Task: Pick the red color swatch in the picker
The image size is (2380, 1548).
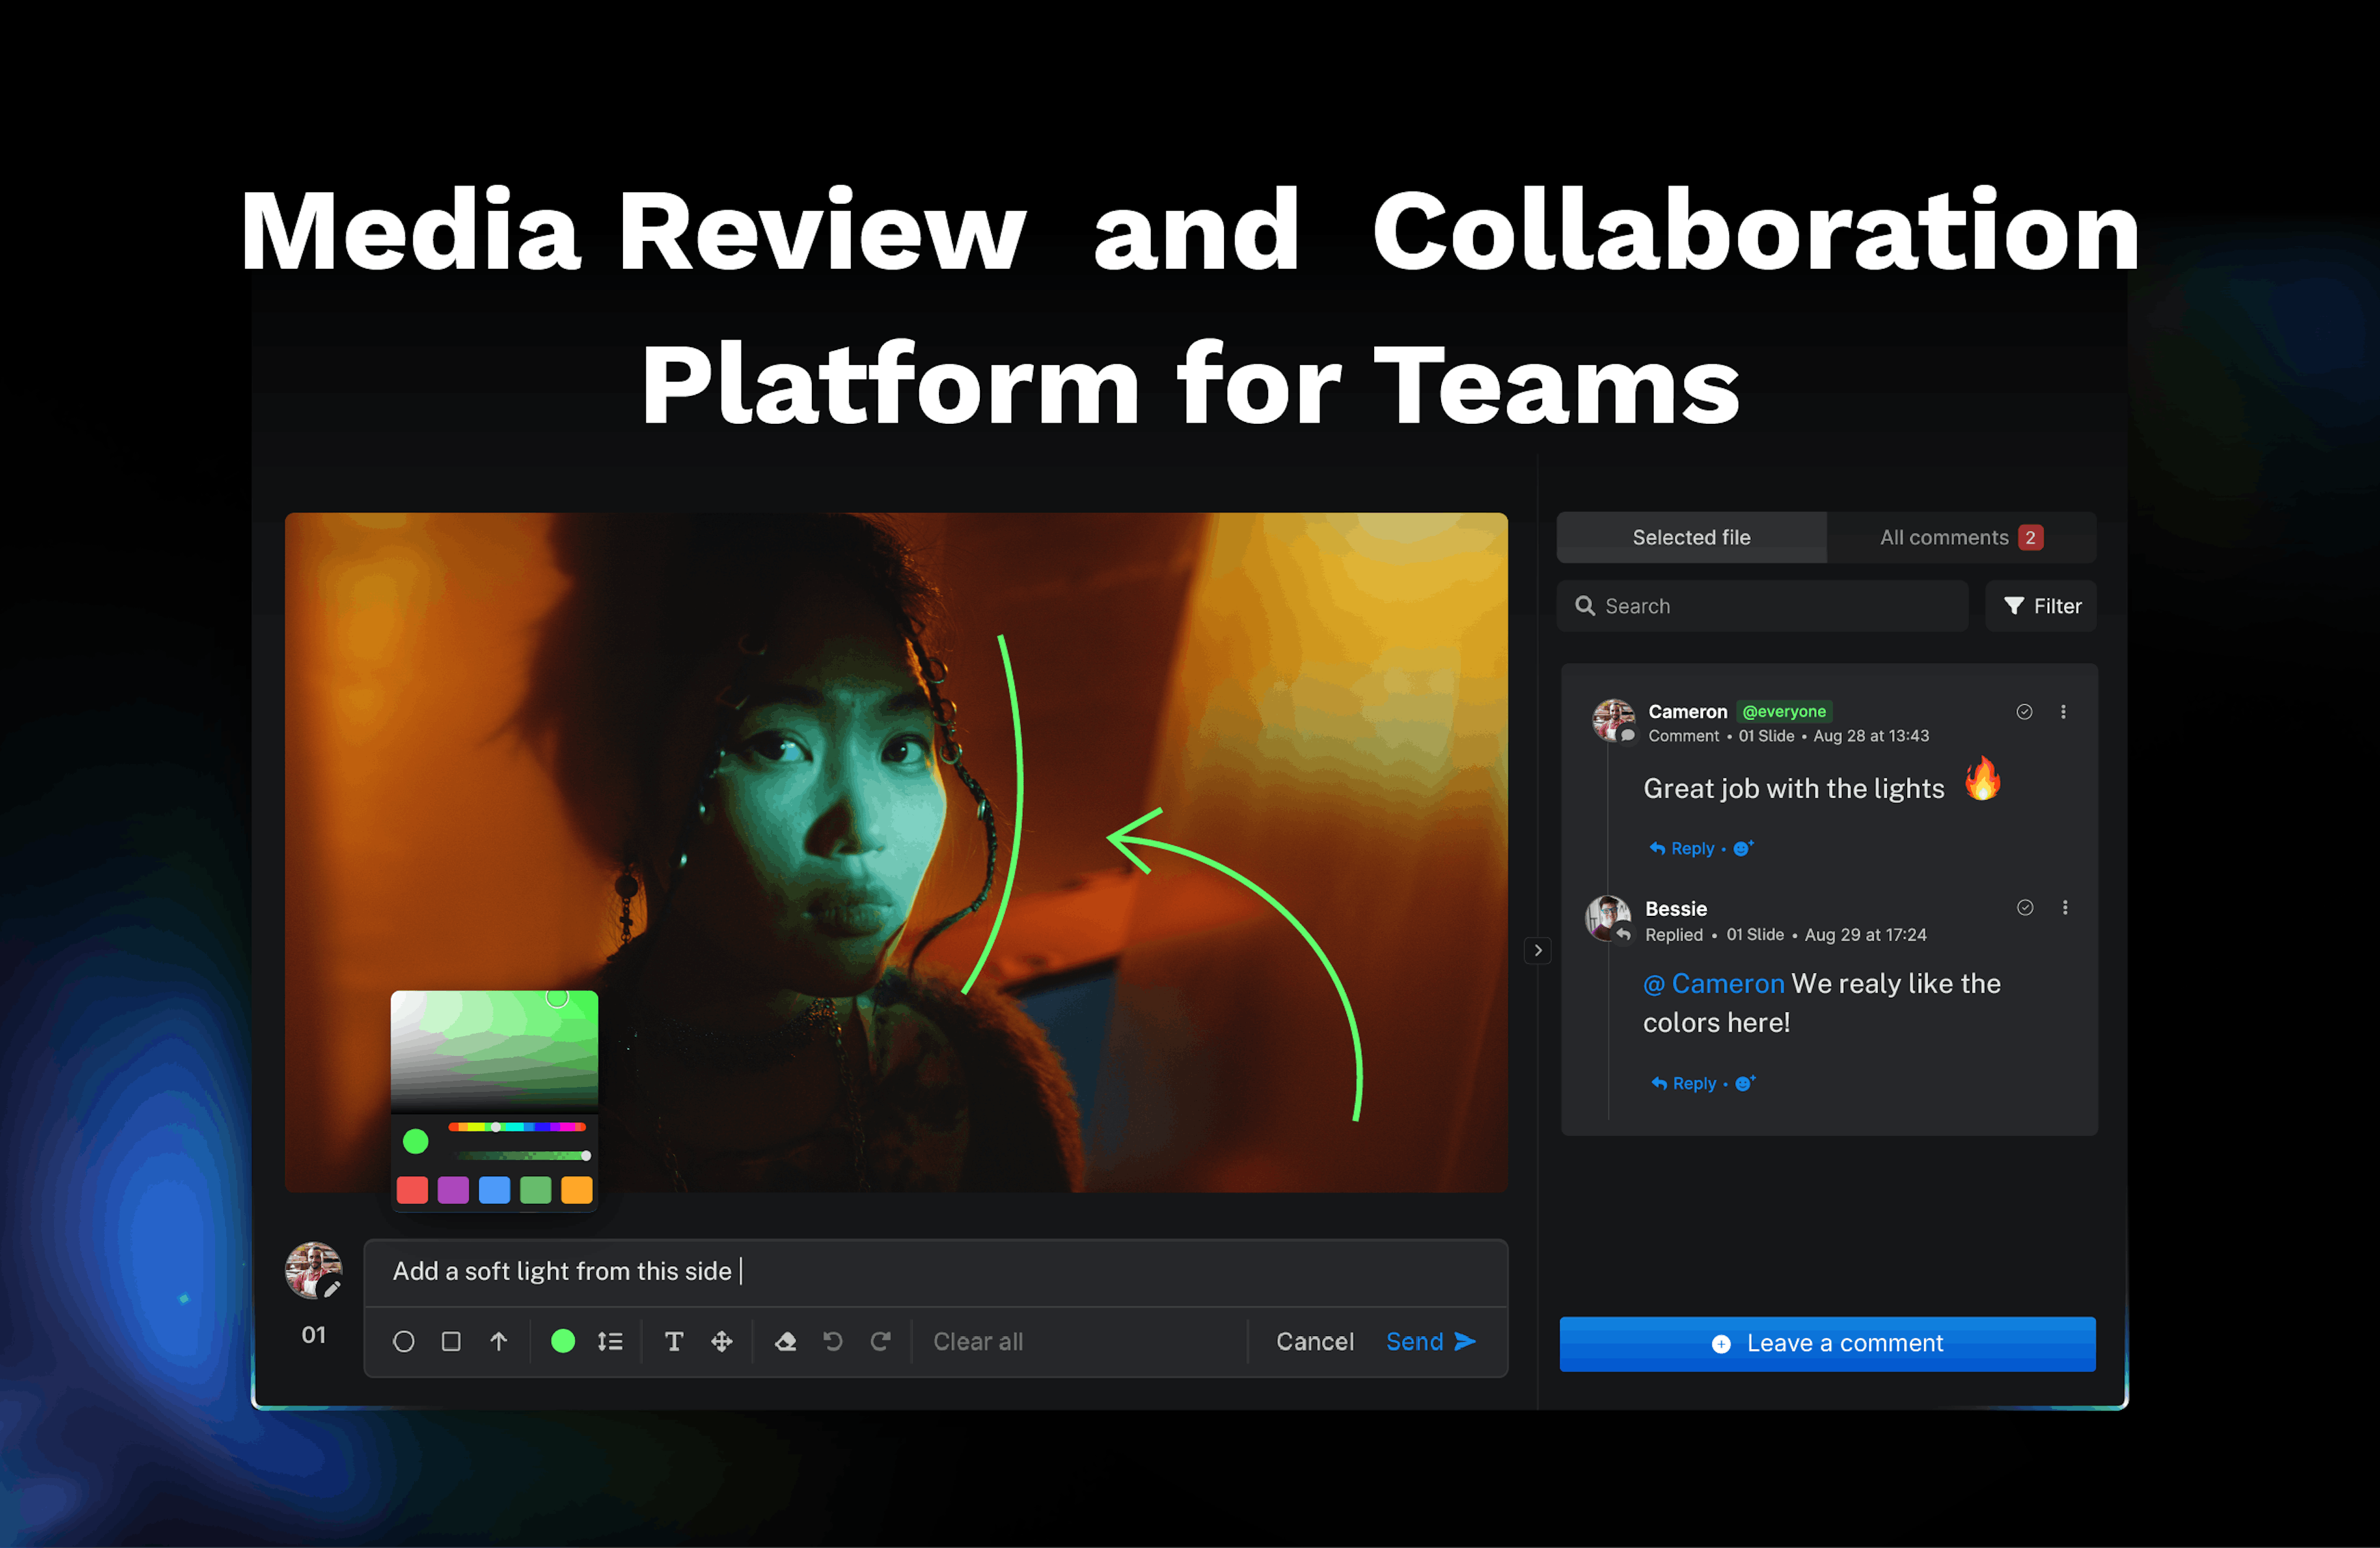Action: 411,1190
